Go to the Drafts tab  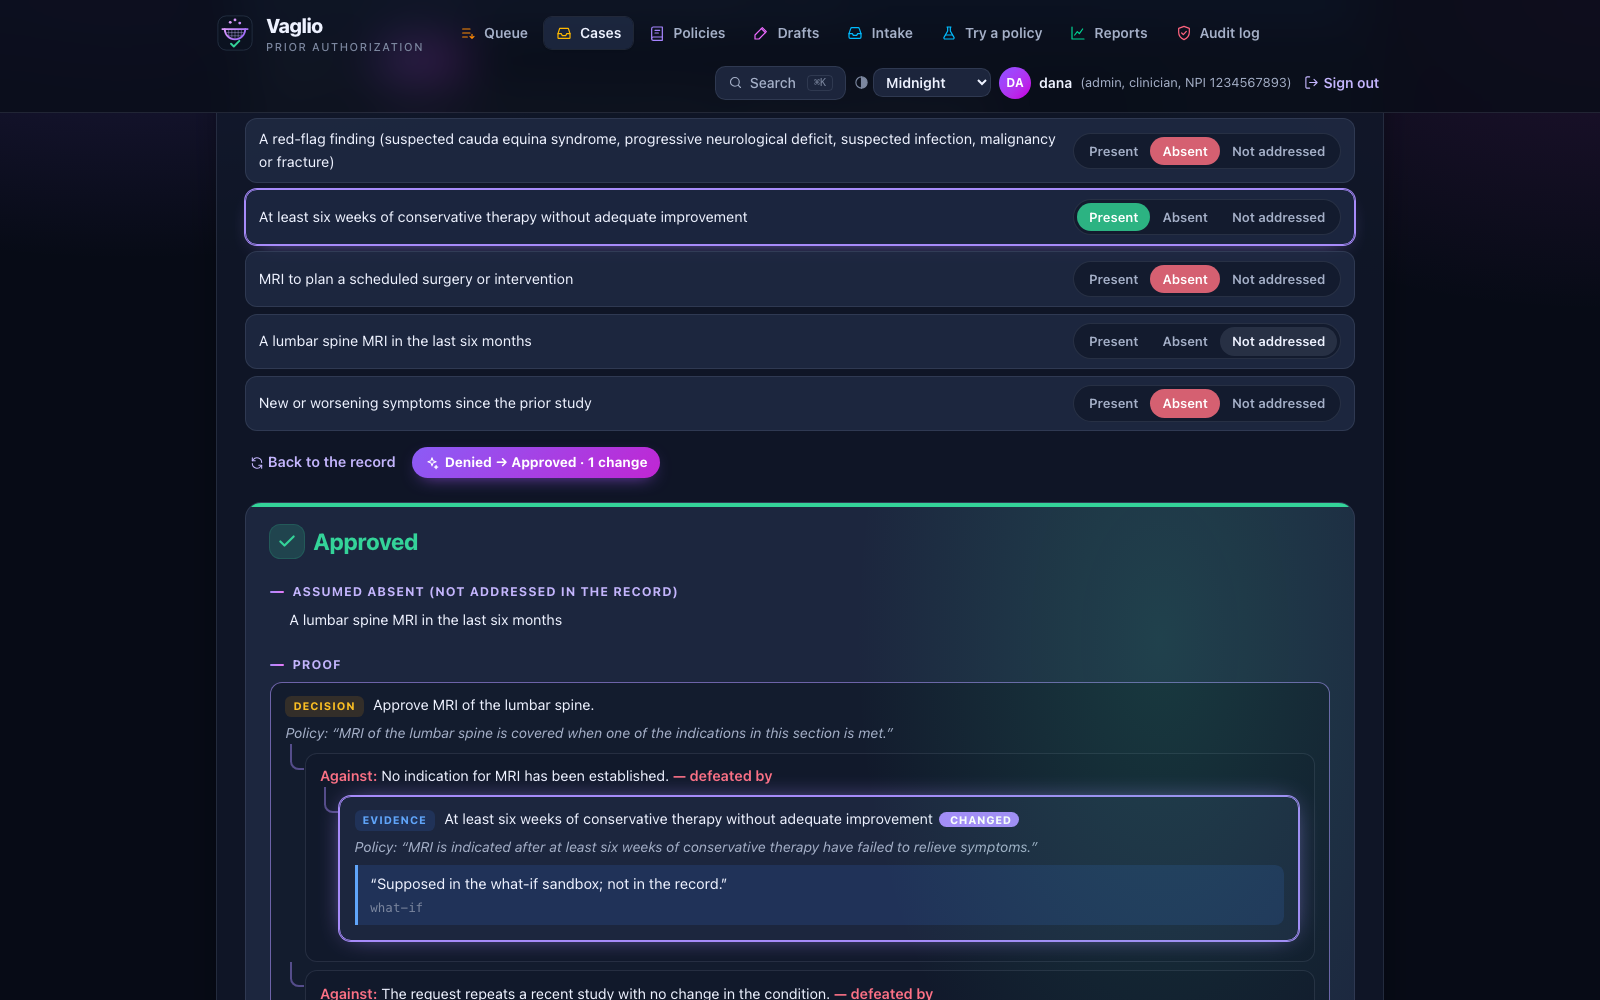click(x=787, y=33)
